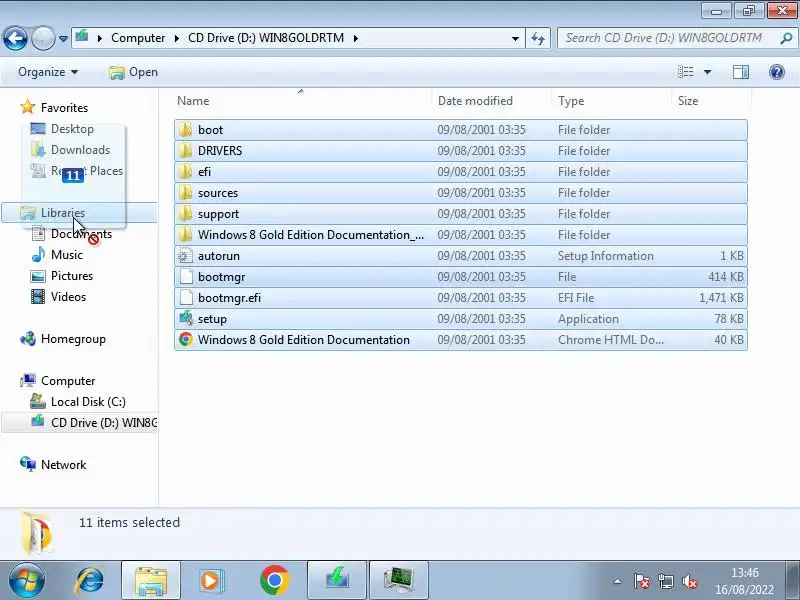The height and width of the screenshot is (600, 800).
Task: Open Windows Help question mark
Action: click(x=777, y=72)
